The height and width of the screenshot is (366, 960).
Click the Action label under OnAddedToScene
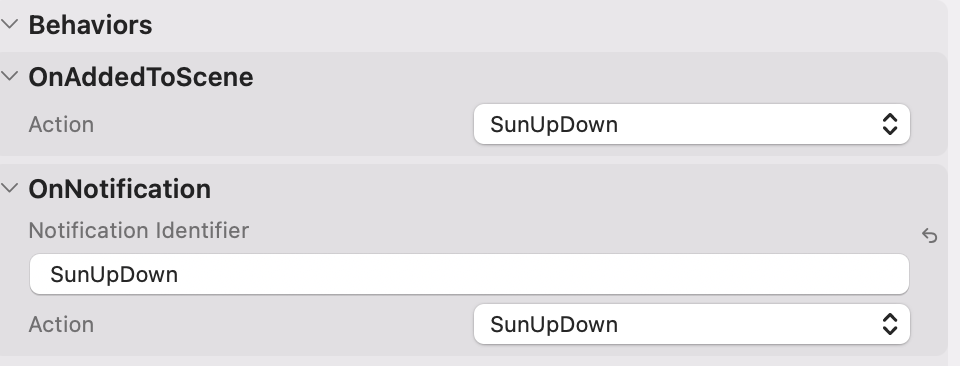(x=61, y=124)
